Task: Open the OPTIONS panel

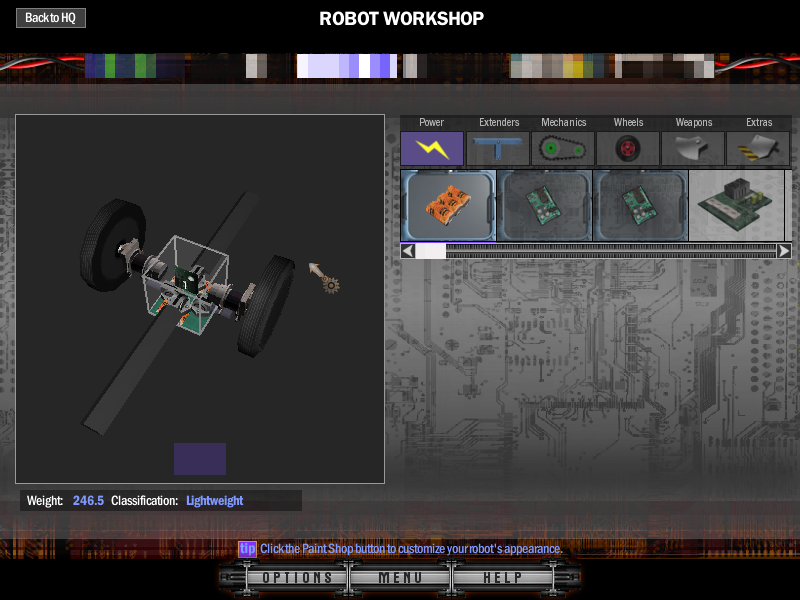Action: tap(297, 578)
